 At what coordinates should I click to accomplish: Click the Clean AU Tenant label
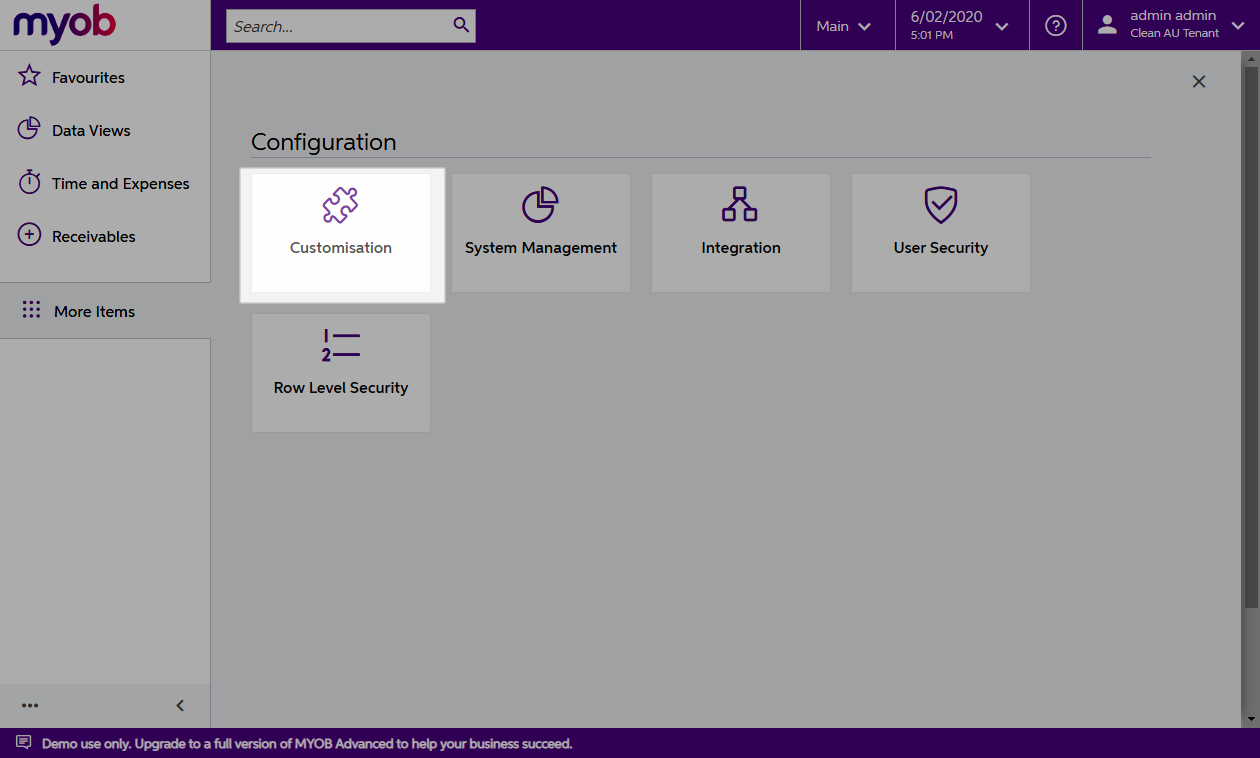pos(1175,34)
